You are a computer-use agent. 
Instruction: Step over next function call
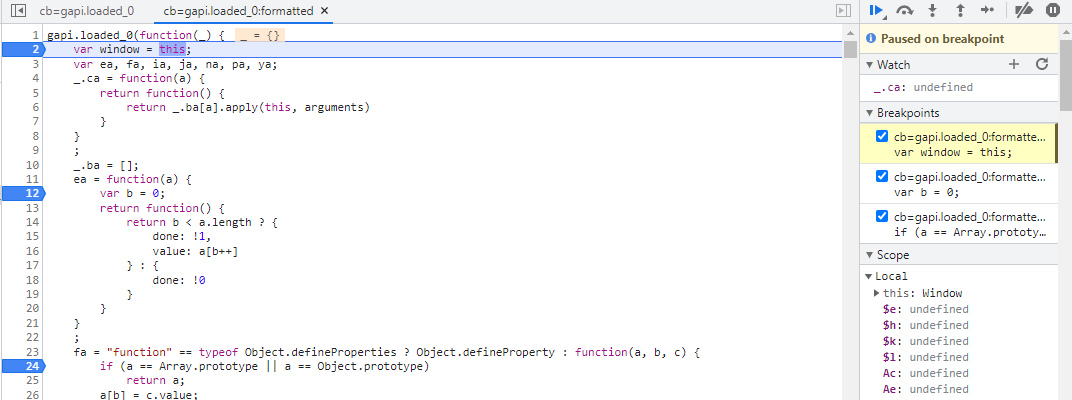(x=906, y=10)
